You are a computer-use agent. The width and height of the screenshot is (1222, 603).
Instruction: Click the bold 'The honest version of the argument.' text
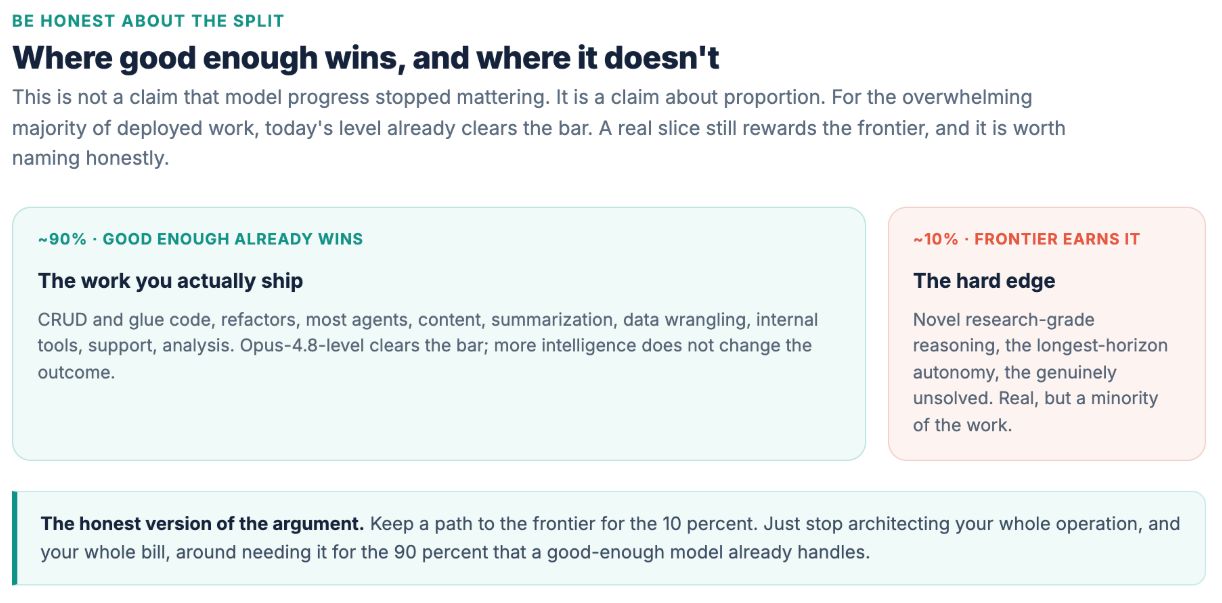point(202,524)
